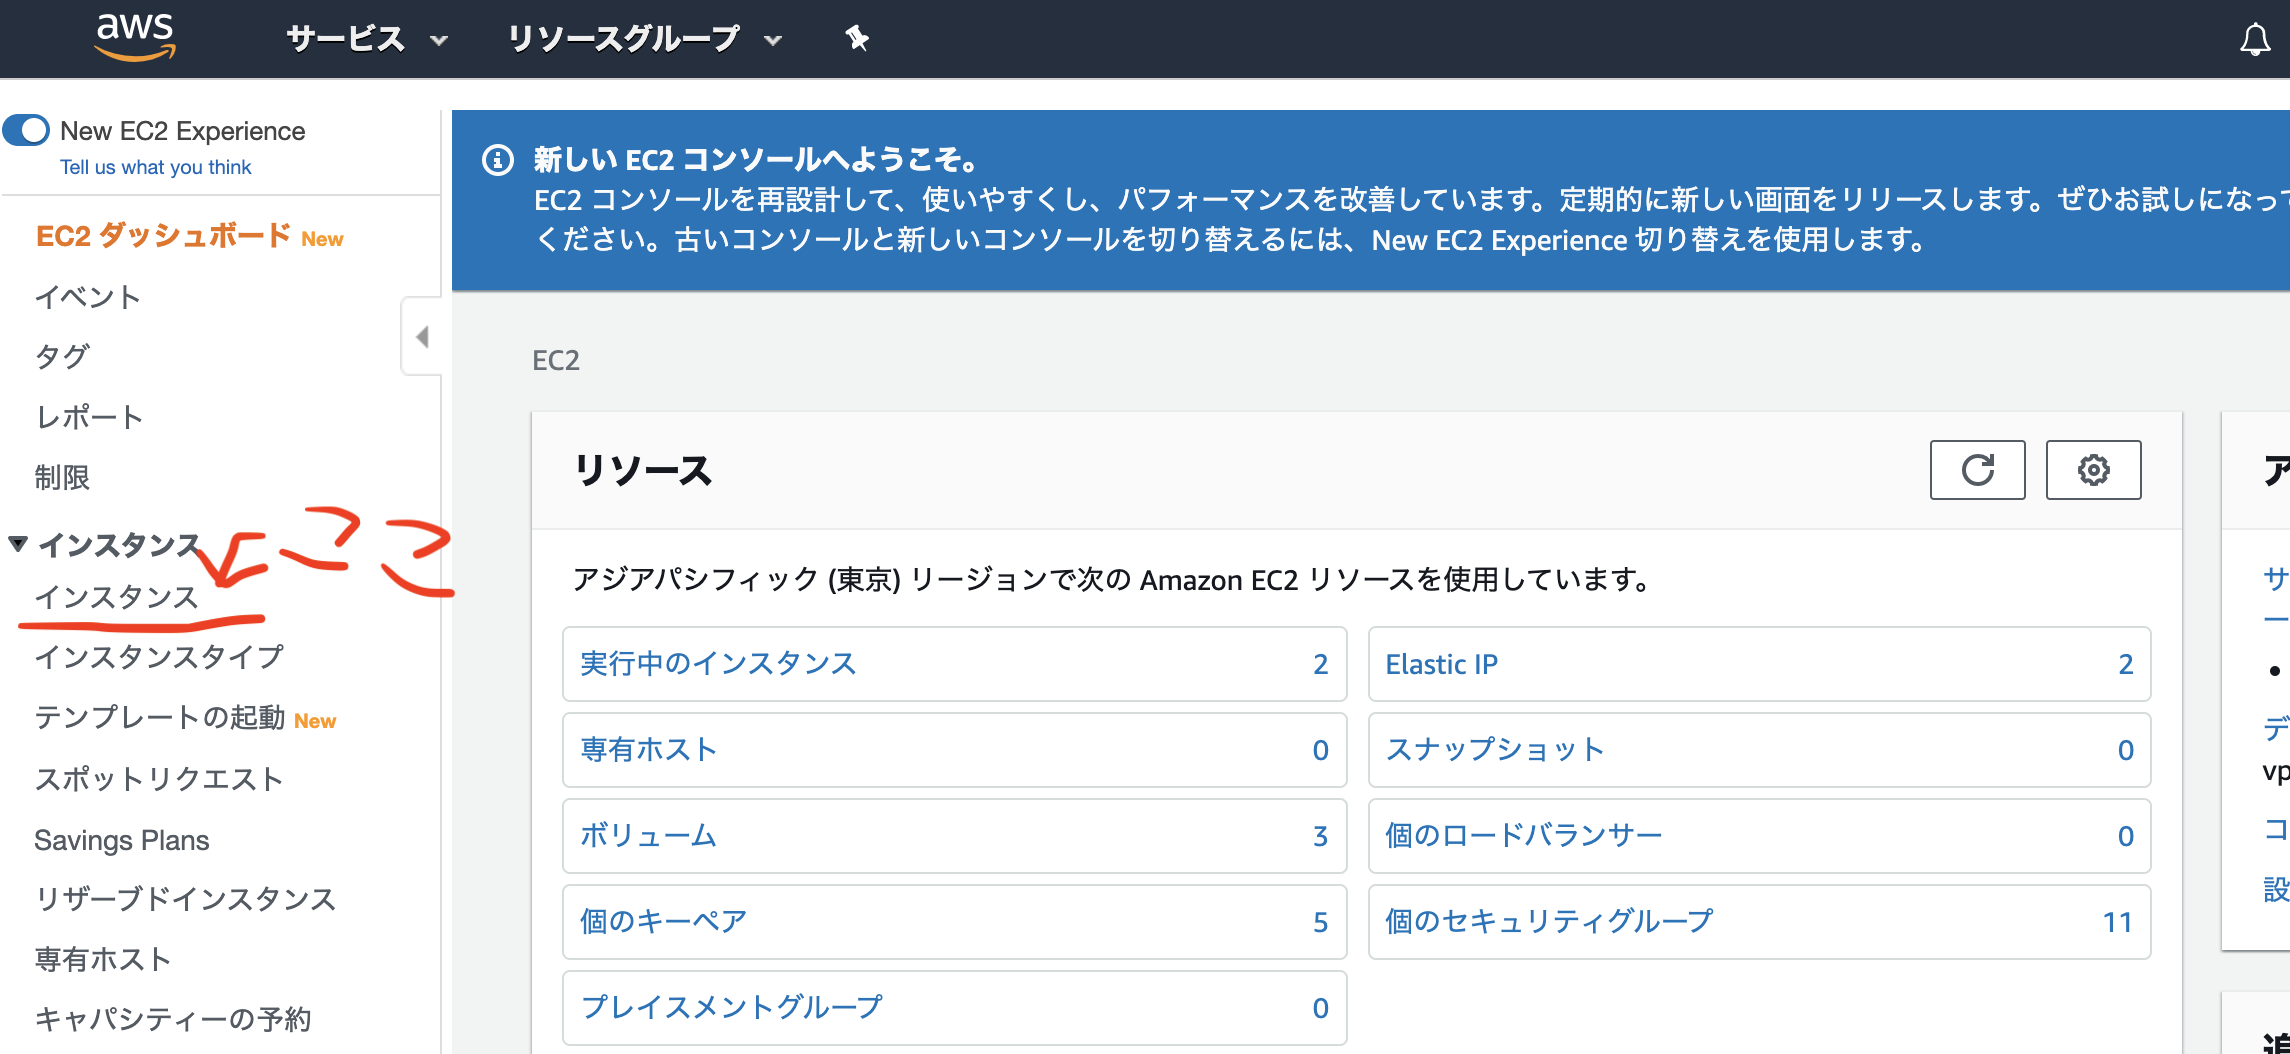Click the 専有ホスト resource card
Image resolution: width=2290 pixels, height=1054 pixels.
(954, 750)
